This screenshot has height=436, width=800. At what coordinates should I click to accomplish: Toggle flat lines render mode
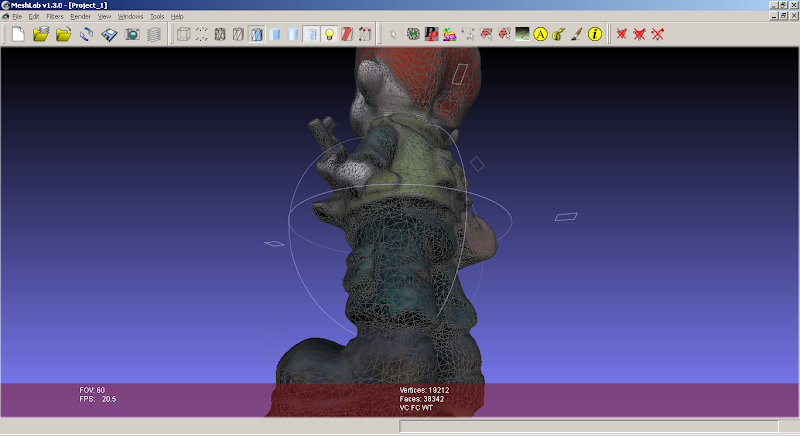257,34
